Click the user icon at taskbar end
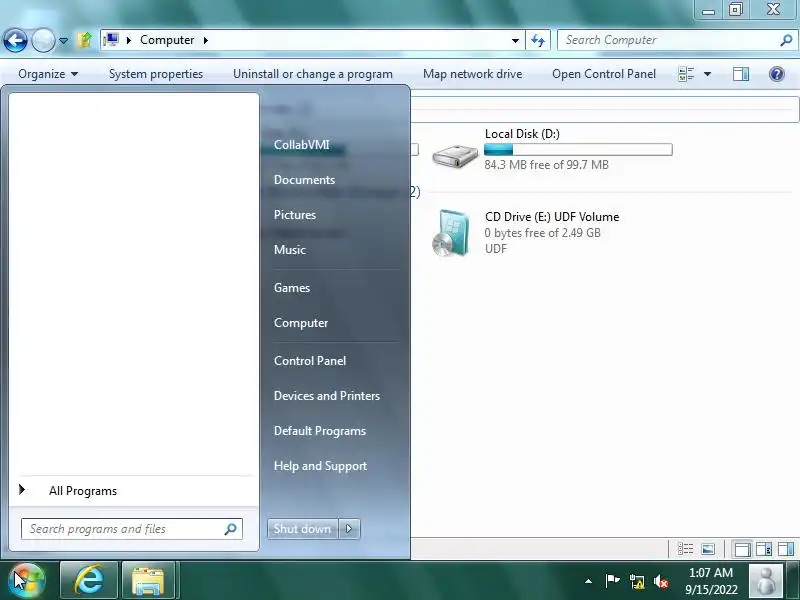 click(766, 581)
